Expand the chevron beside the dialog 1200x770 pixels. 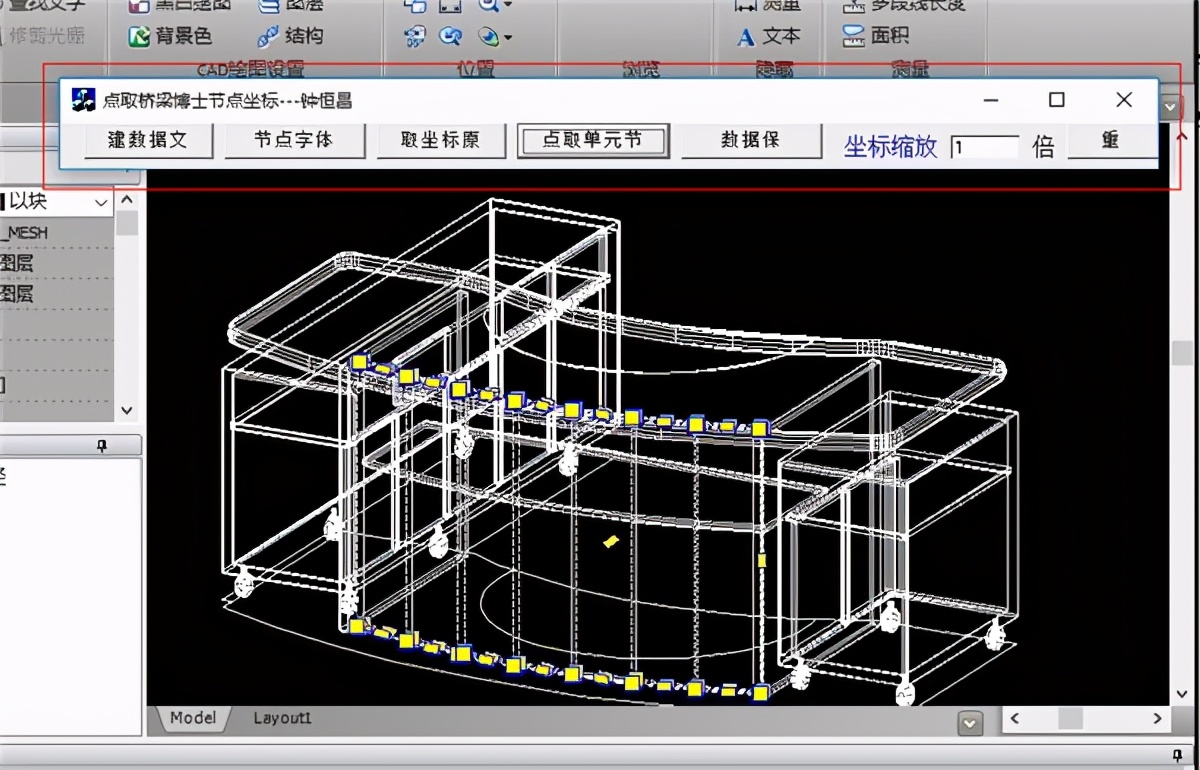(x=1168, y=105)
